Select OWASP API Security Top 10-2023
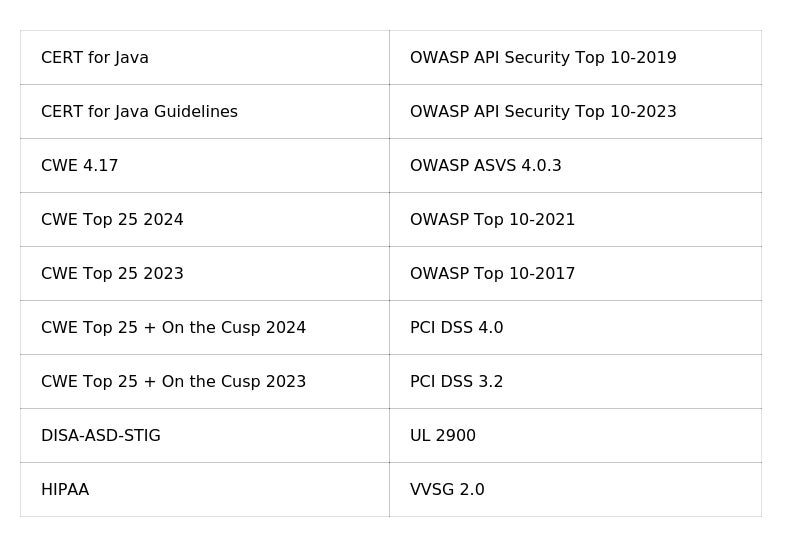Screen dimensions: 800x547 [x=543, y=112]
